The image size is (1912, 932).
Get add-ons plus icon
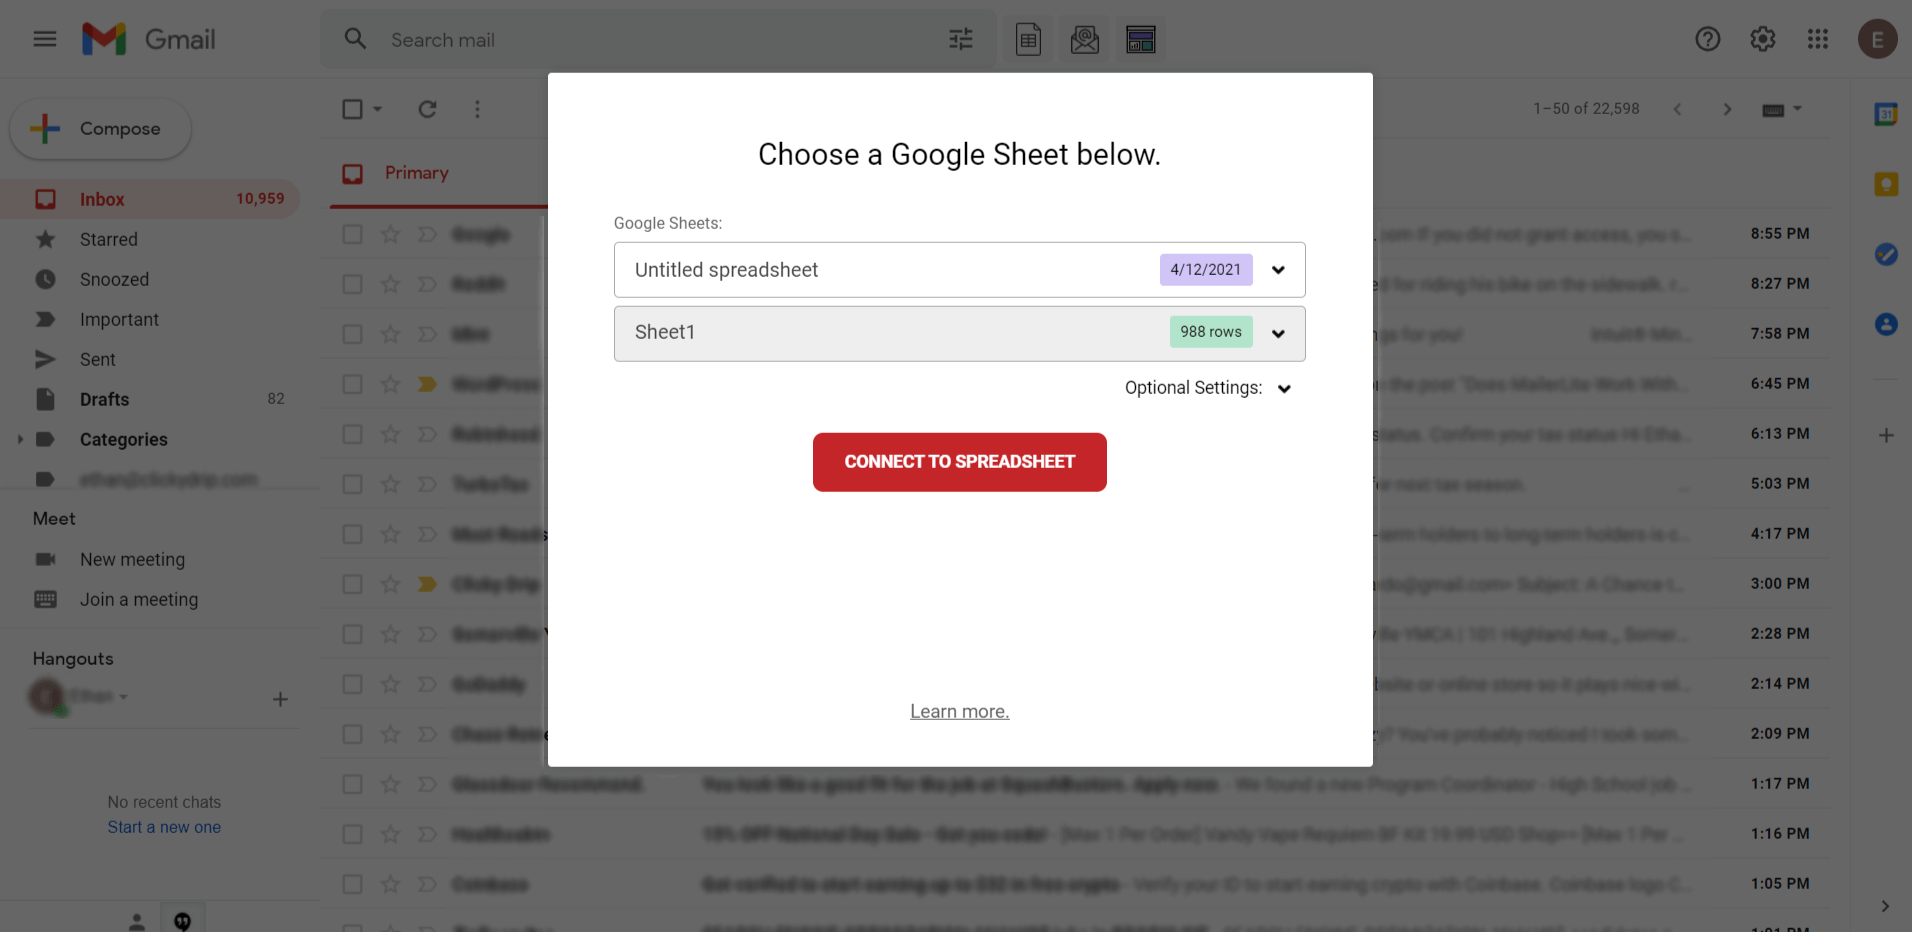click(1886, 435)
